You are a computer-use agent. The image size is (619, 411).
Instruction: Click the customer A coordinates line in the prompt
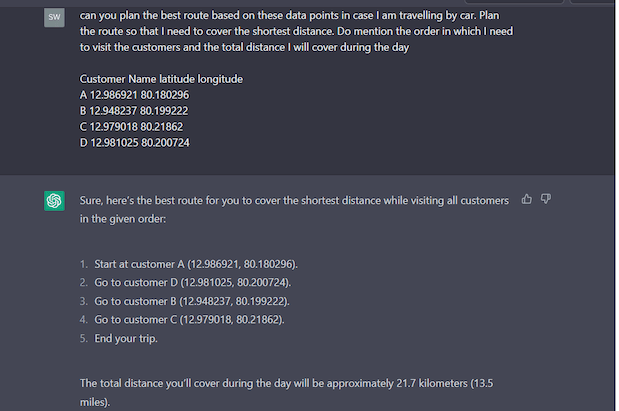point(134,95)
